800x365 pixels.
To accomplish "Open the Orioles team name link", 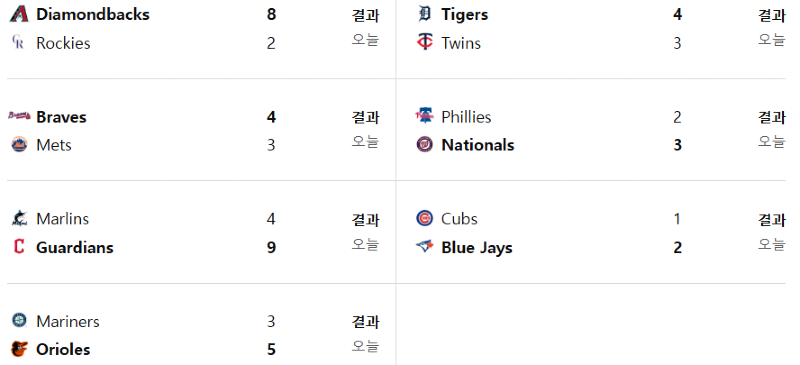I will (x=63, y=350).
